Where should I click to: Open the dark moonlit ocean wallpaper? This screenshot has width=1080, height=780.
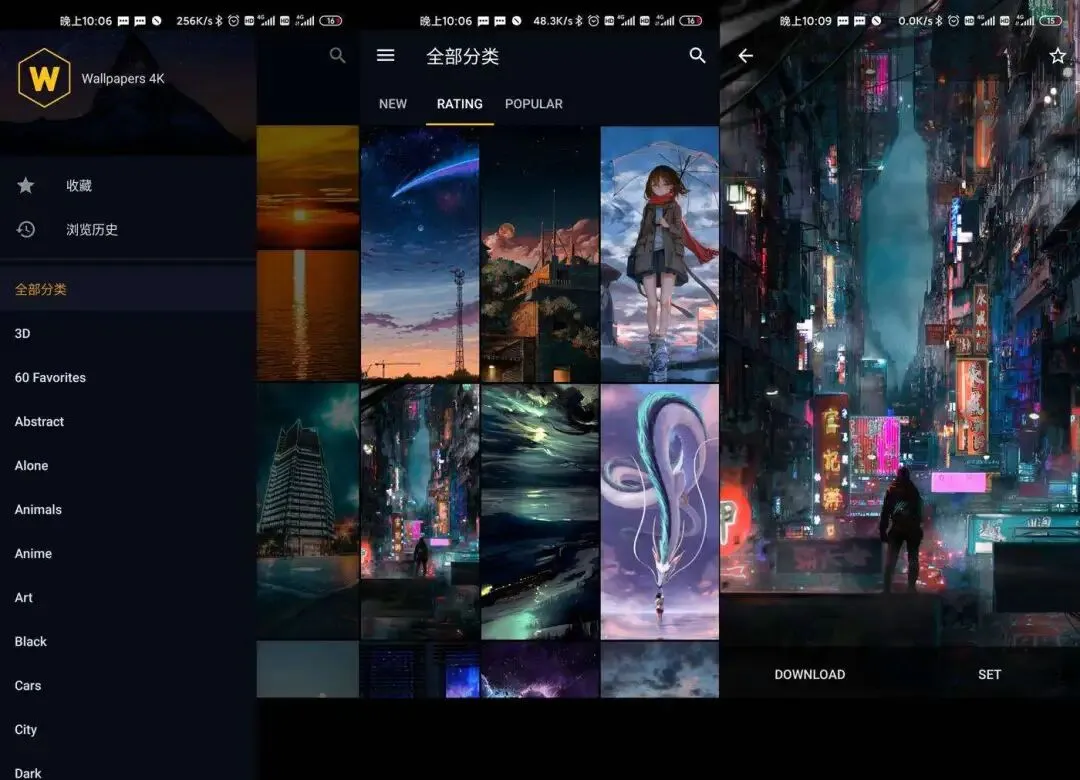pyautogui.click(x=540, y=512)
